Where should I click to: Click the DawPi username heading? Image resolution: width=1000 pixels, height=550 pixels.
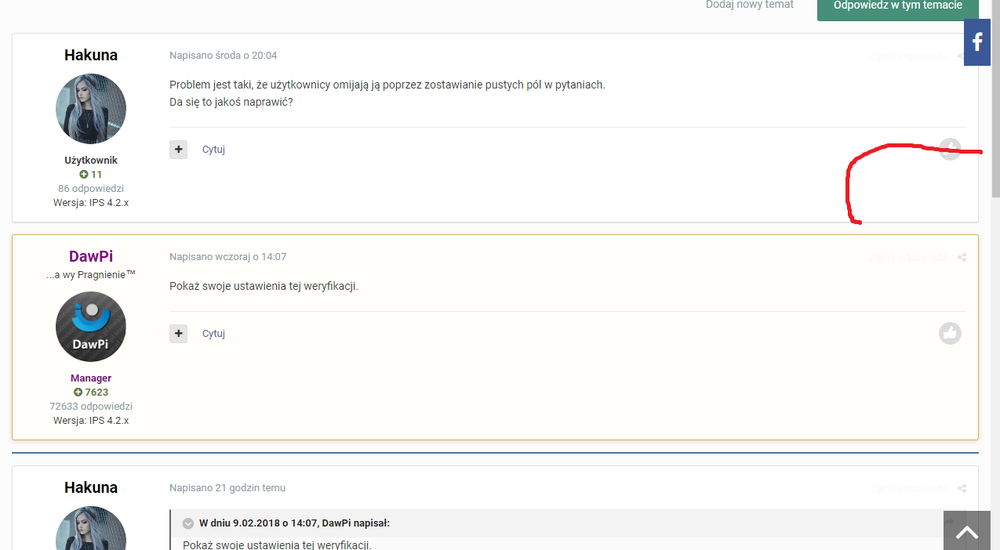(91, 256)
